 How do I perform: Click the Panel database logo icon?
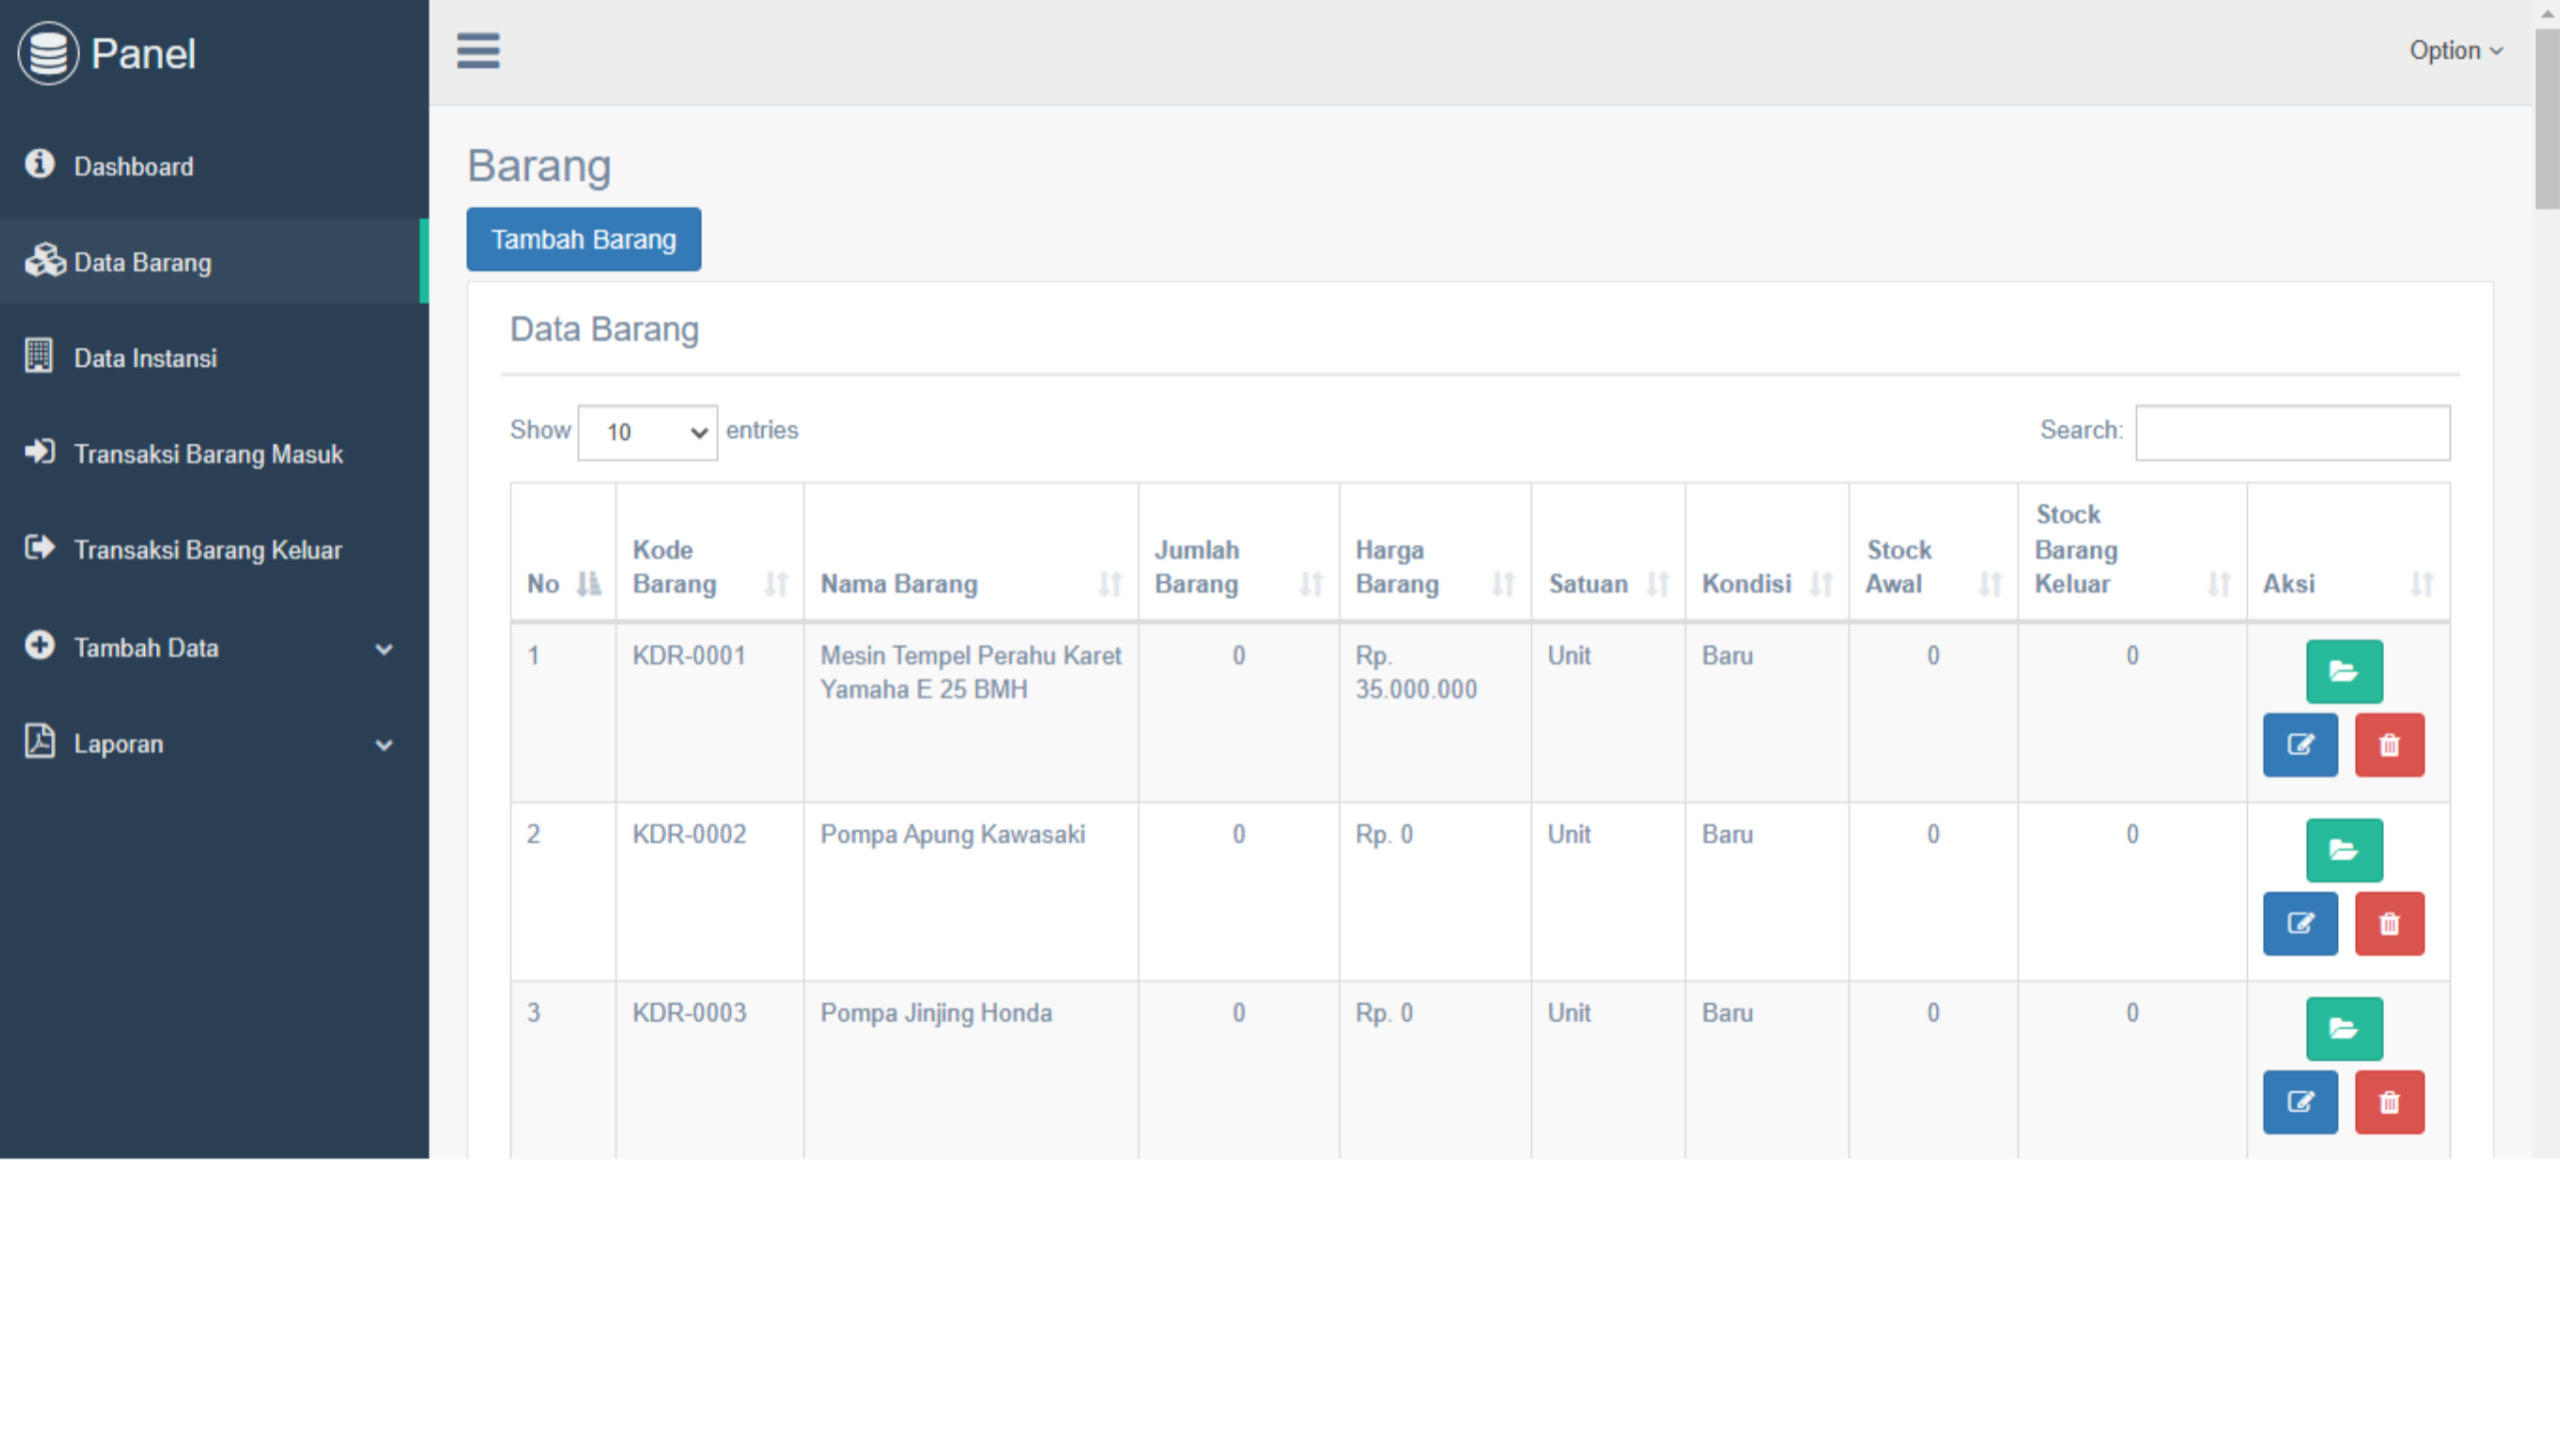pyautogui.click(x=47, y=53)
